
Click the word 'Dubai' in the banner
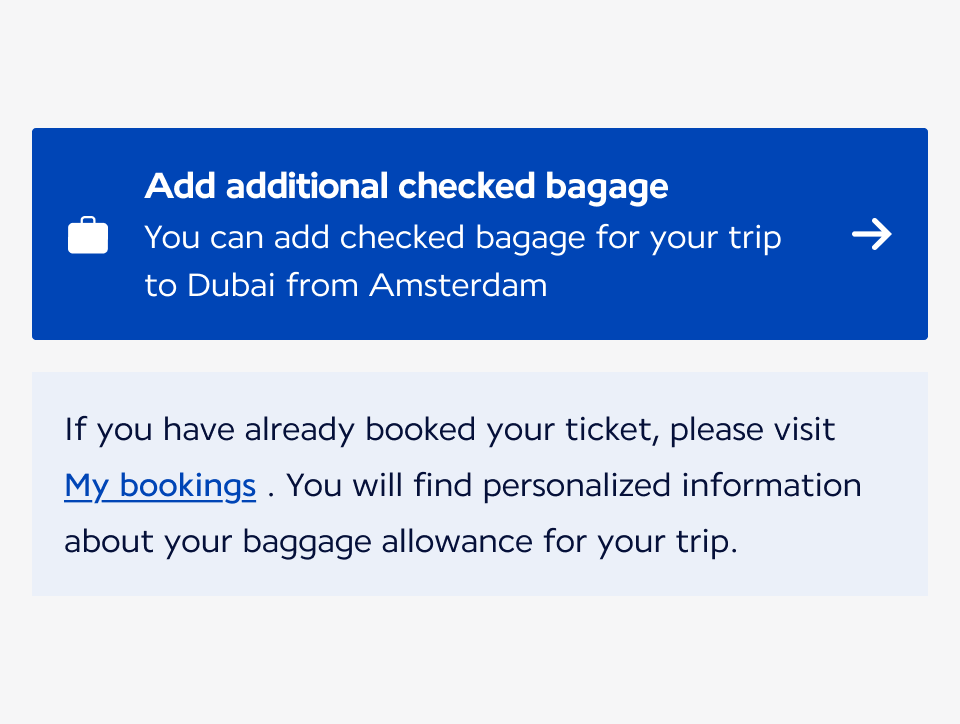[231, 285]
